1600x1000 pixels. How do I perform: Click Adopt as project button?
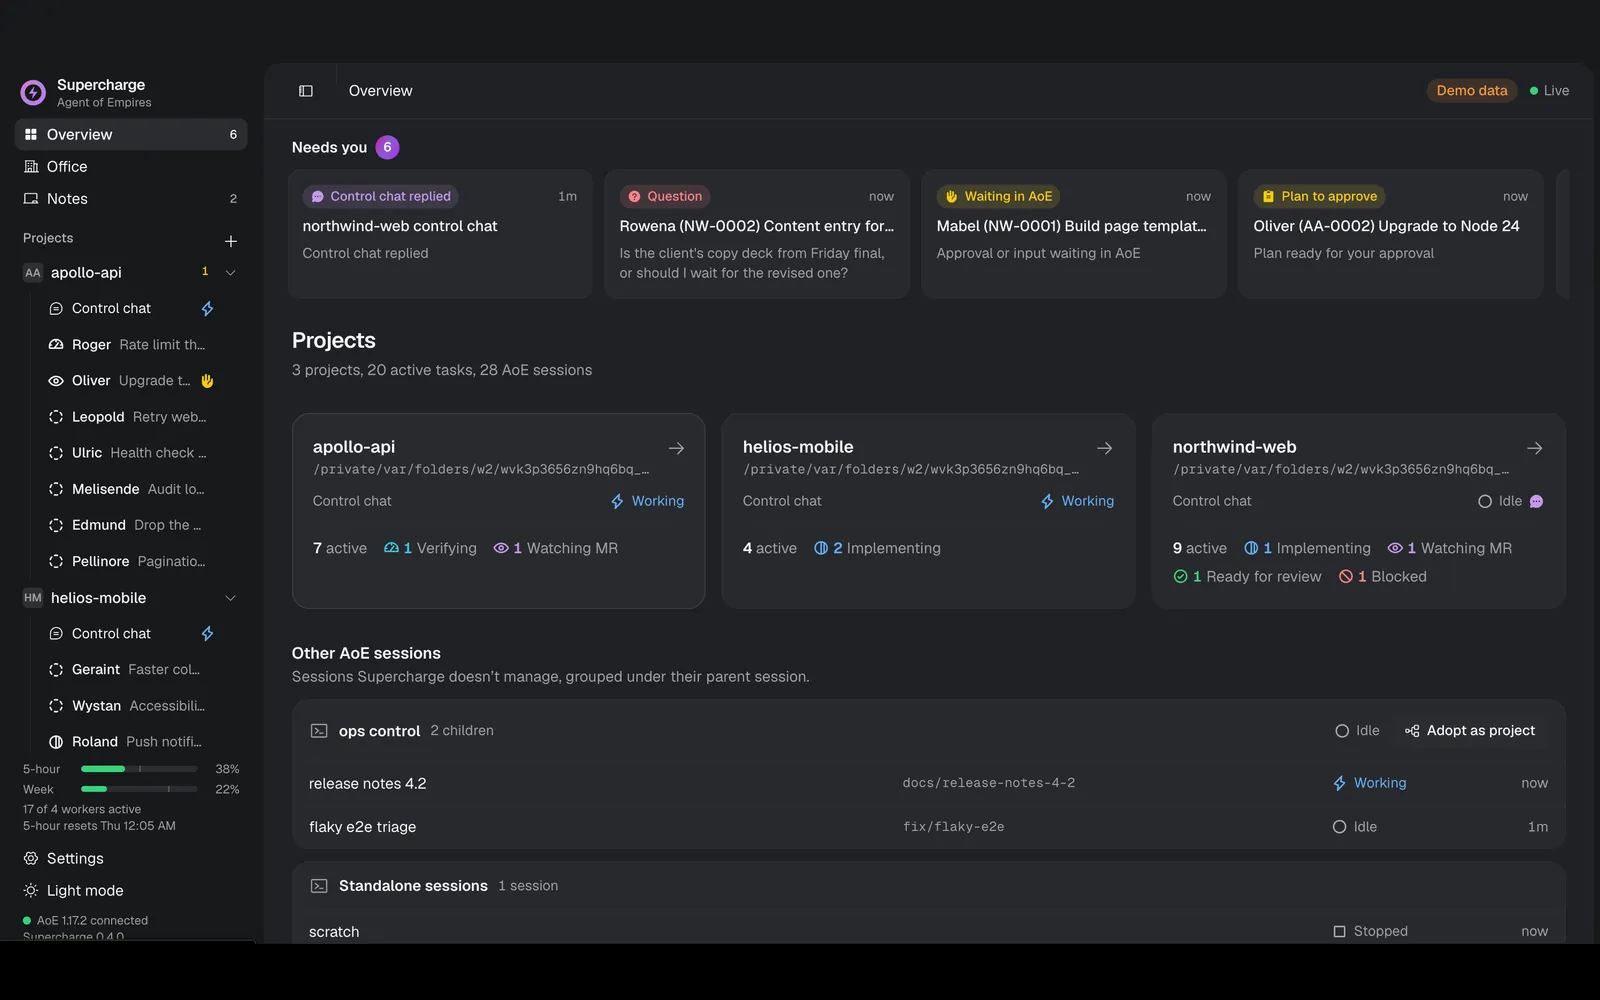pyautogui.click(x=1470, y=731)
